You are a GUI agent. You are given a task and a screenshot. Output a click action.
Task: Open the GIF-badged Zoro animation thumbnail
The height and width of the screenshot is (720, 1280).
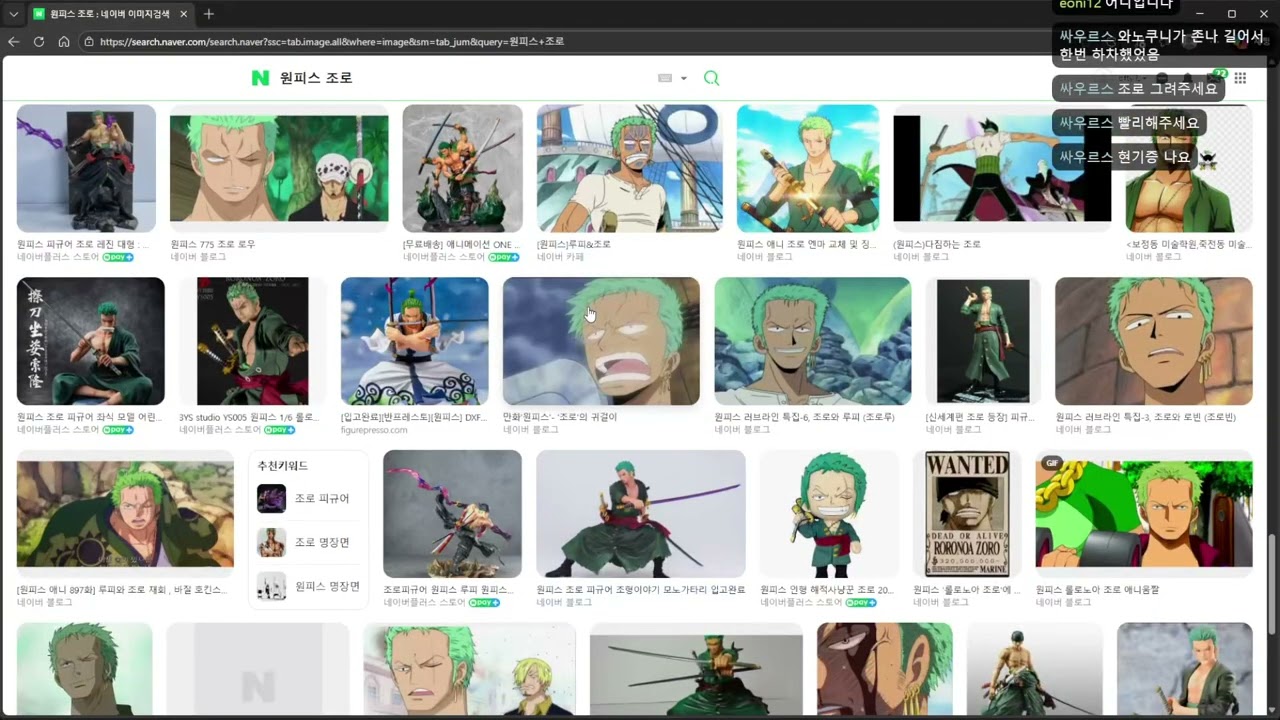(x=1144, y=514)
